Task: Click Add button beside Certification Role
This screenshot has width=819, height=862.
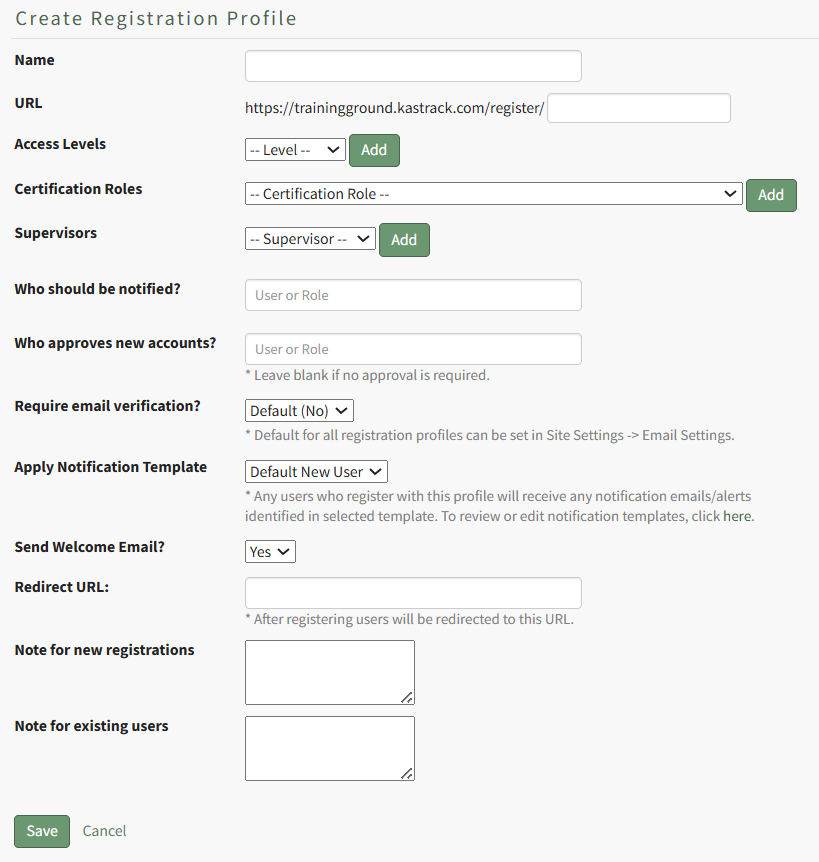Action: (771, 195)
